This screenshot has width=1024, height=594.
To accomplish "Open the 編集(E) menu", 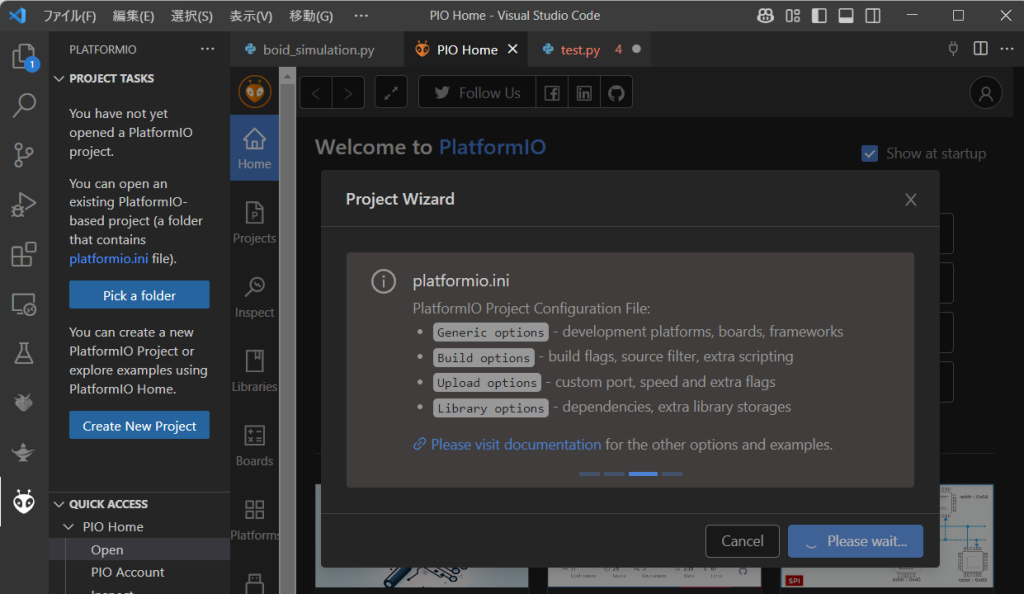I will pyautogui.click(x=133, y=16).
